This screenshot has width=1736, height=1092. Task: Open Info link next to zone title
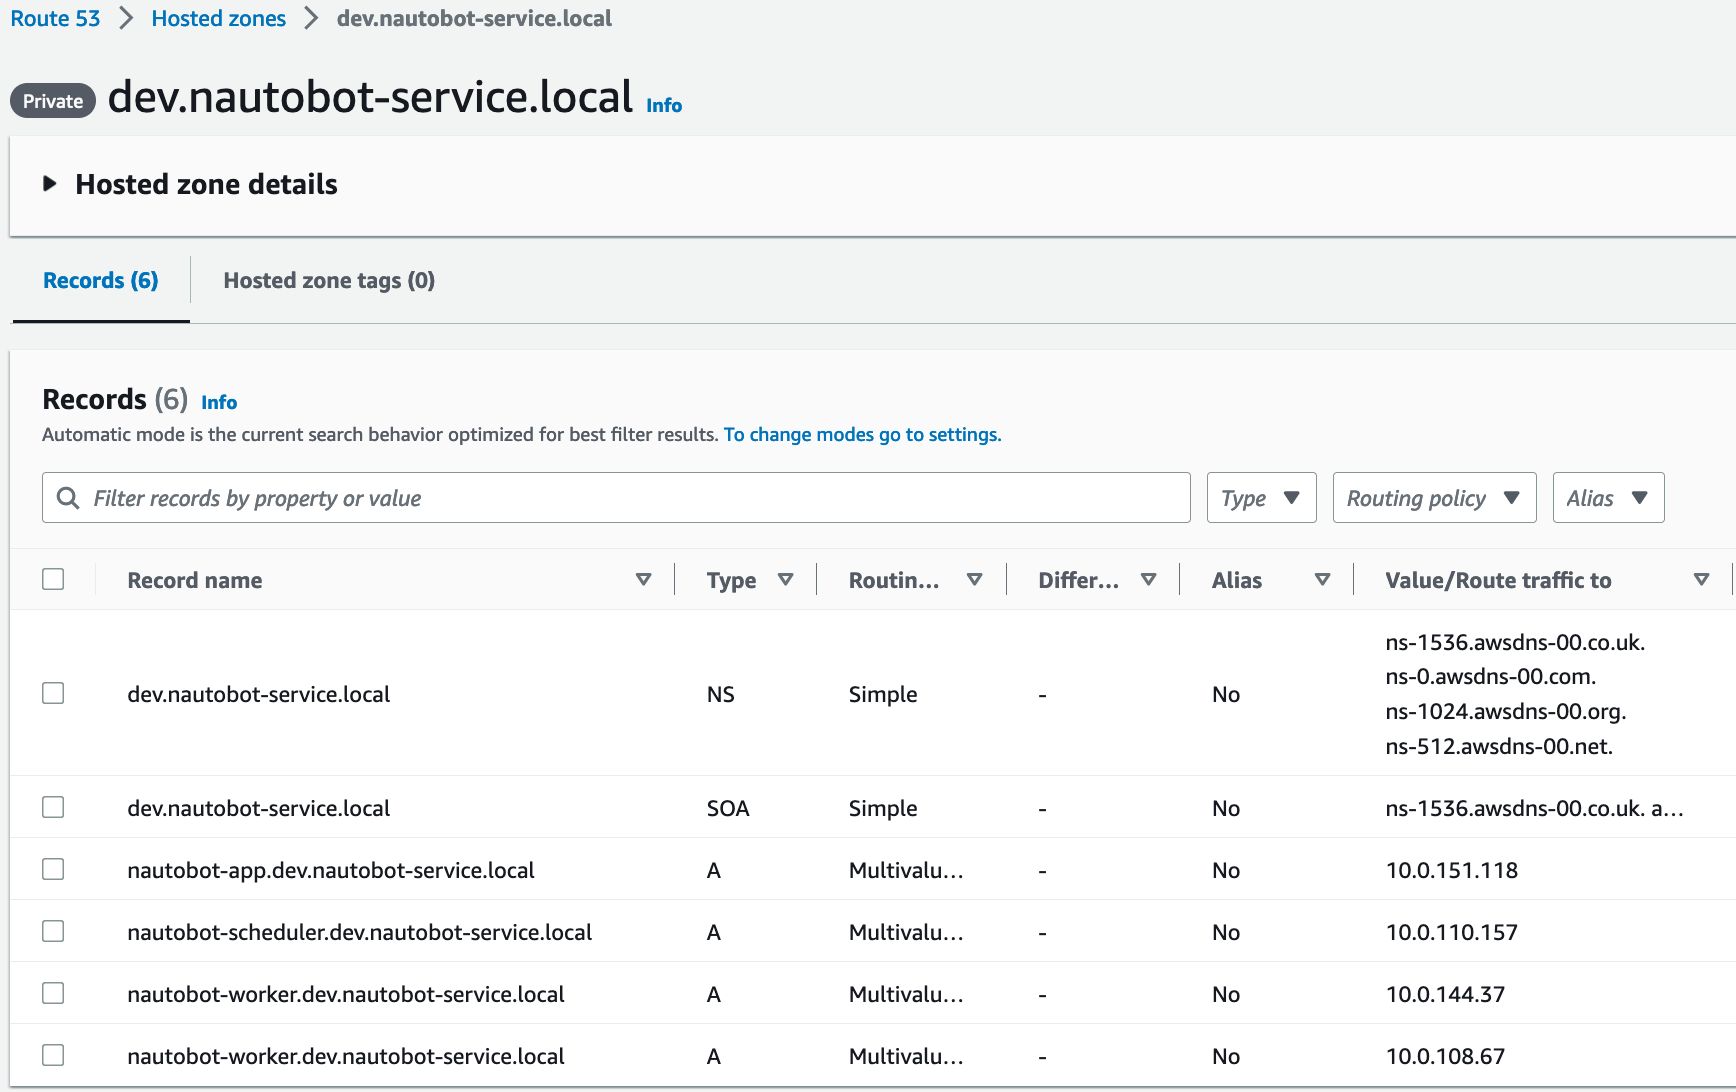click(664, 105)
